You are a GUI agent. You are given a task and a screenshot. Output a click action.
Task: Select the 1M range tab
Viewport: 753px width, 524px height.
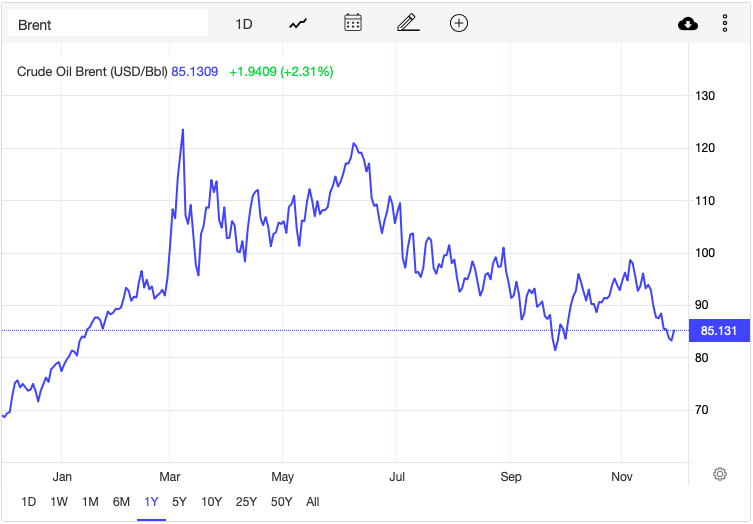(x=90, y=501)
